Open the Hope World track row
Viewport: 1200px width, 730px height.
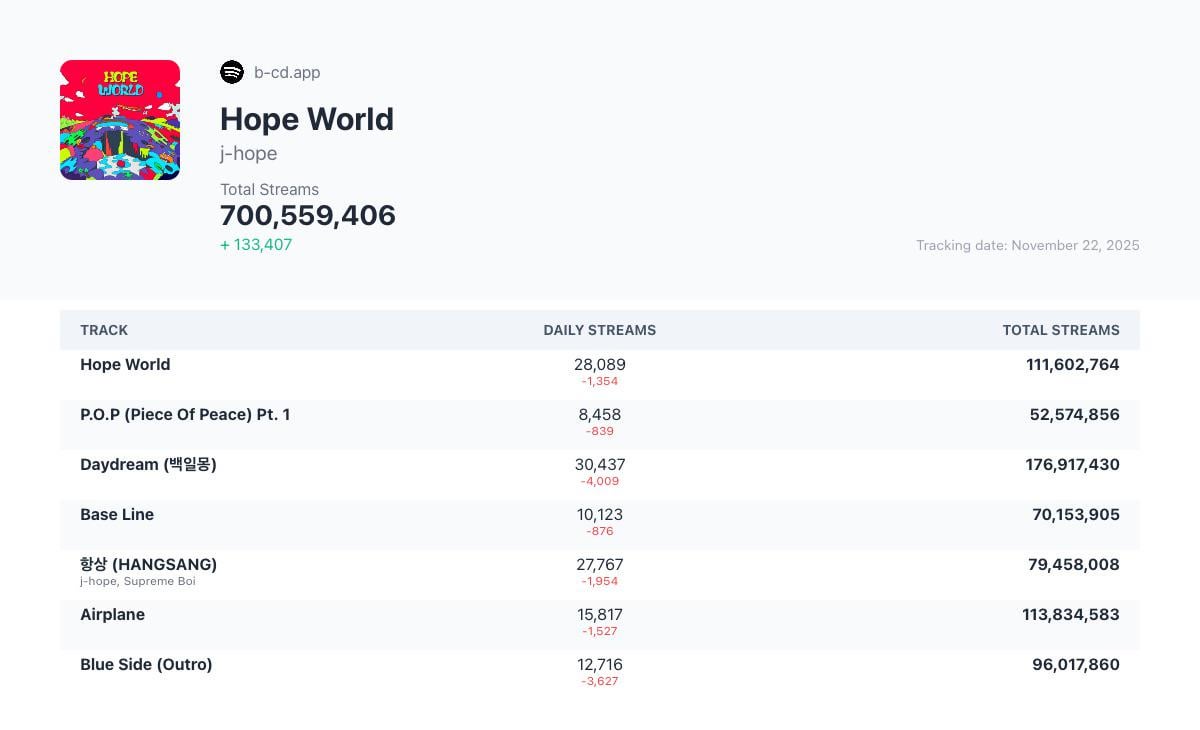coord(125,365)
